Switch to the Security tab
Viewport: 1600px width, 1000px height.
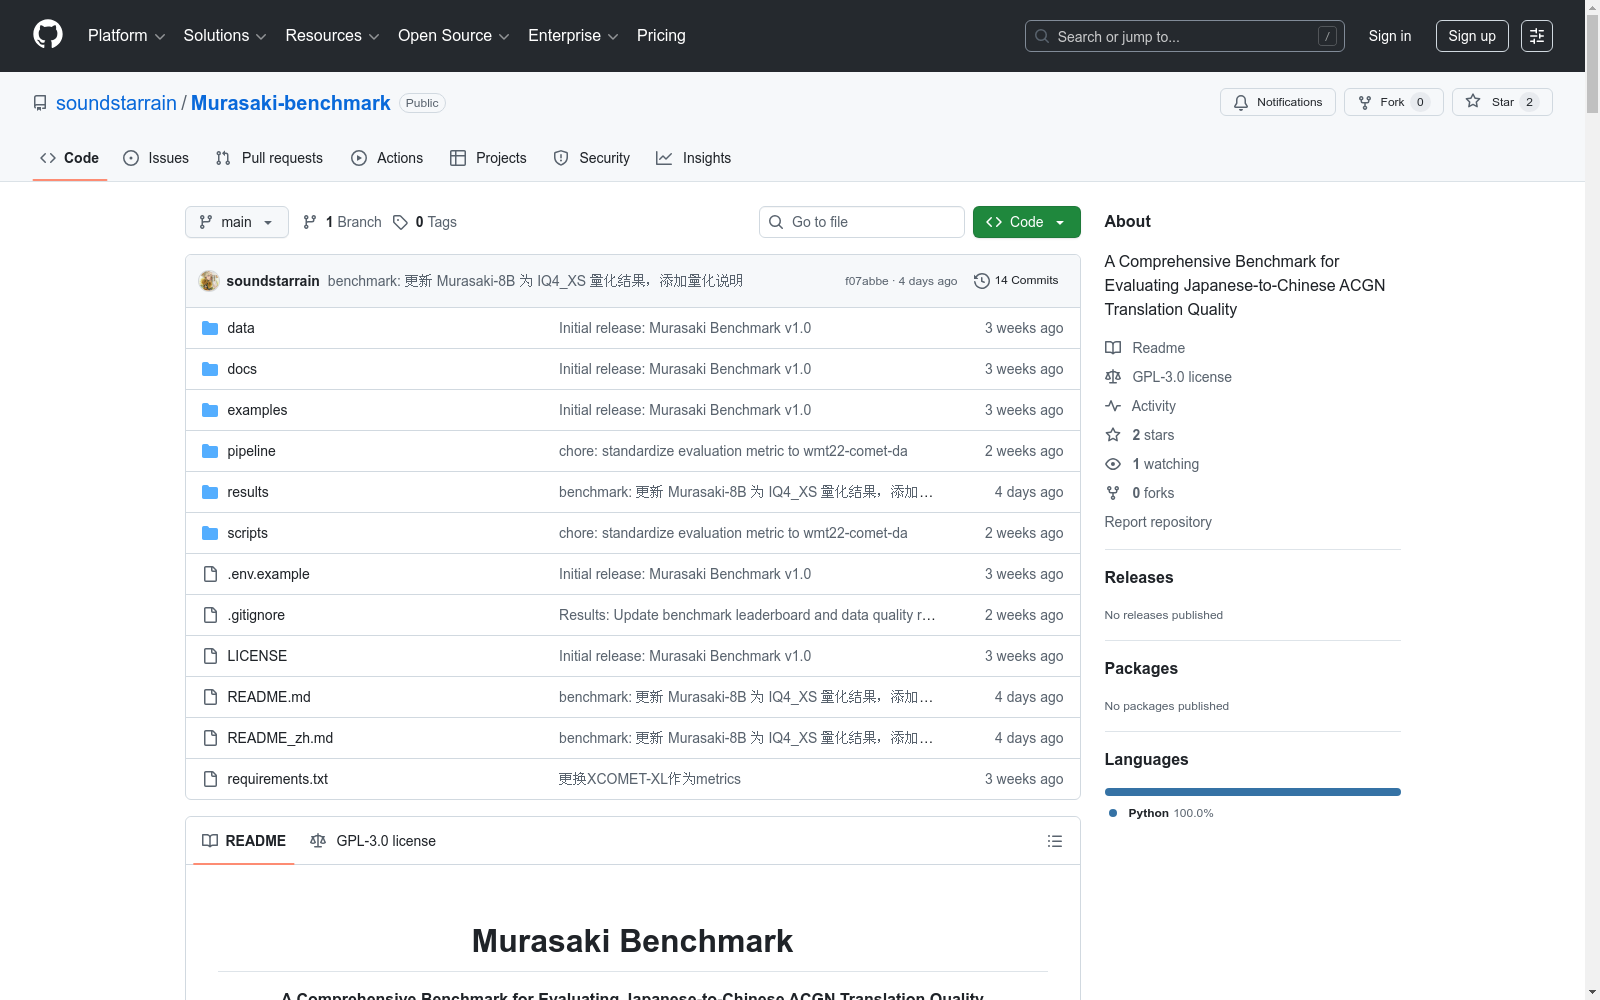point(592,158)
